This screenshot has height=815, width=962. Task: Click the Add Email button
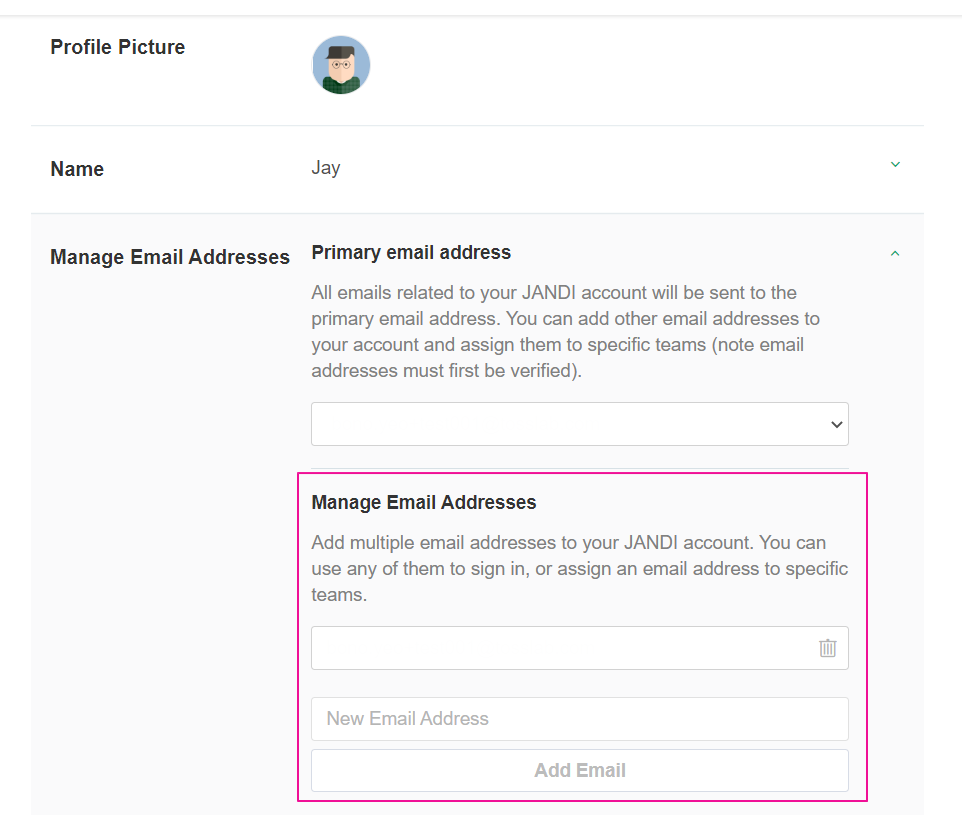pos(580,770)
